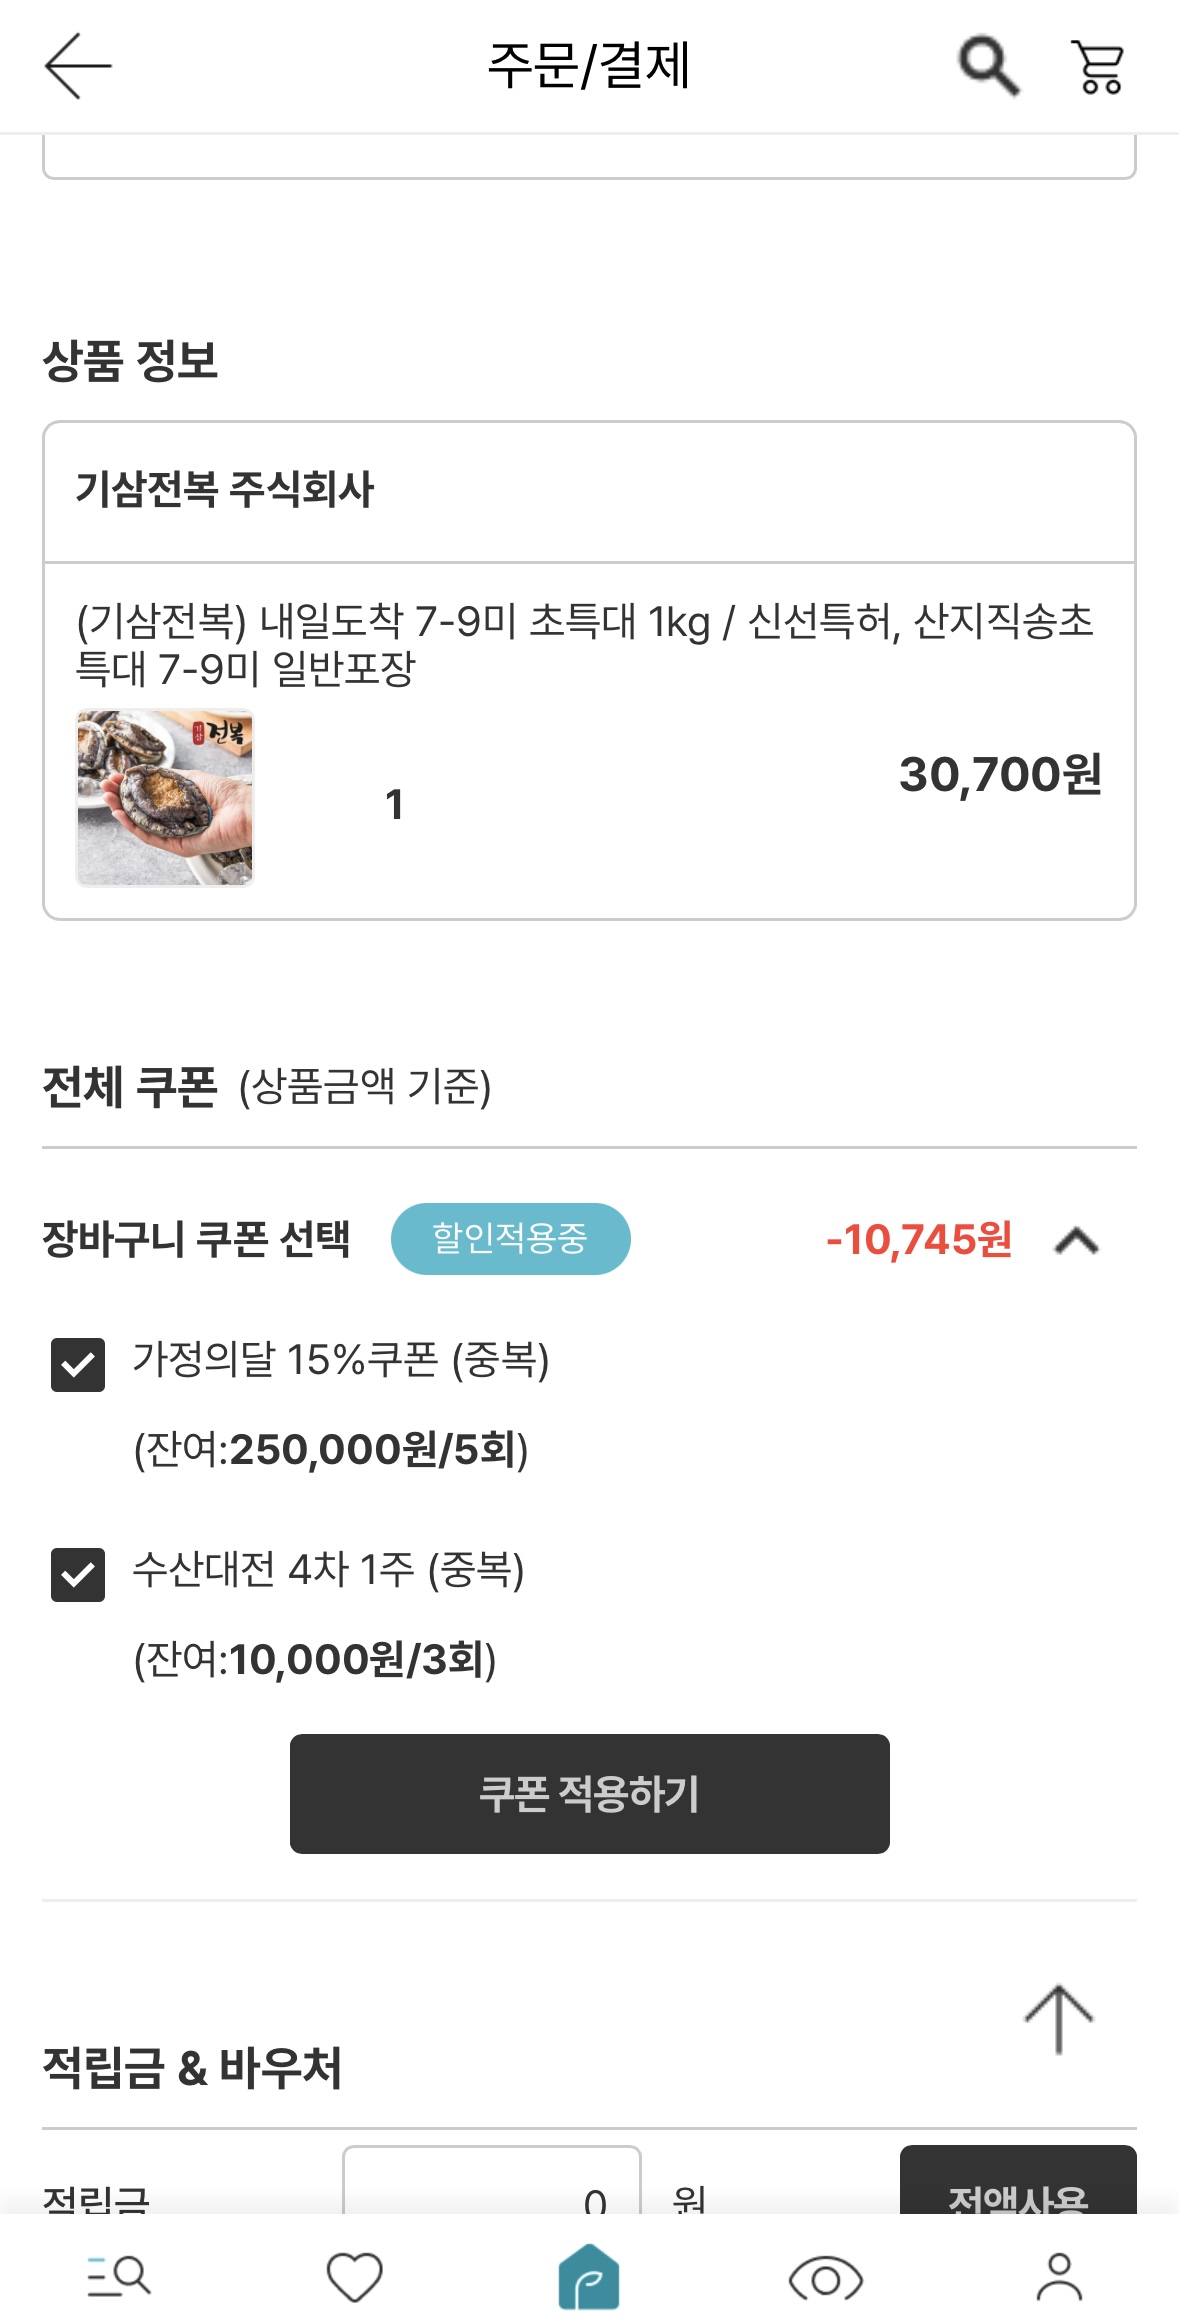
Task: Tap the back arrow icon
Action: tap(78, 66)
